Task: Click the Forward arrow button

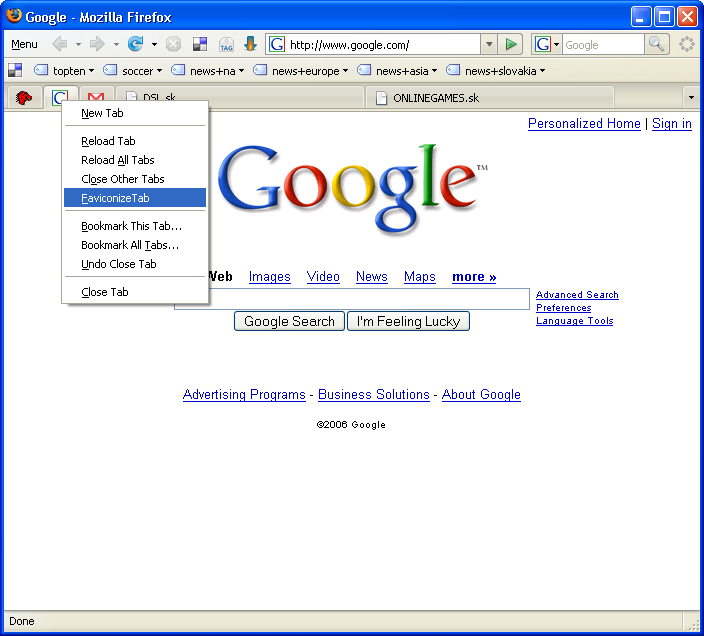Action: pos(97,44)
